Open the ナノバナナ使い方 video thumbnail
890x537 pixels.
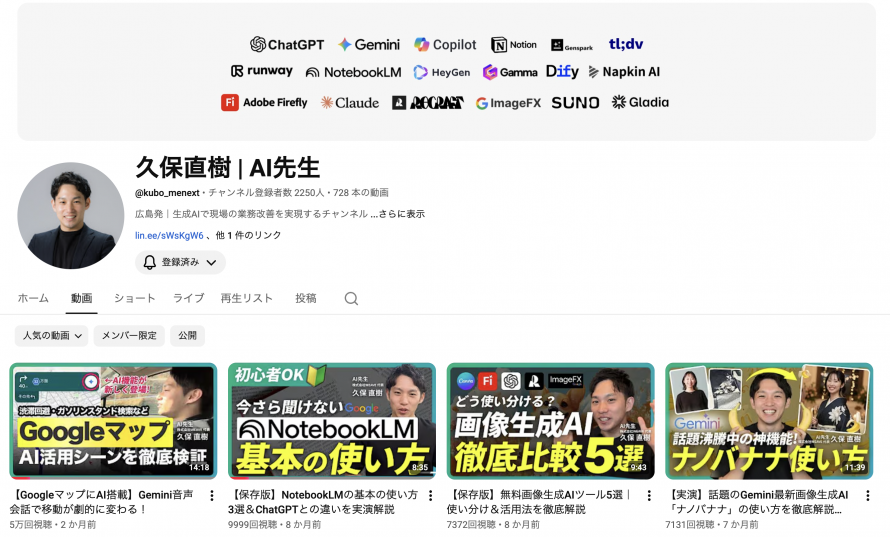point(769,421)
